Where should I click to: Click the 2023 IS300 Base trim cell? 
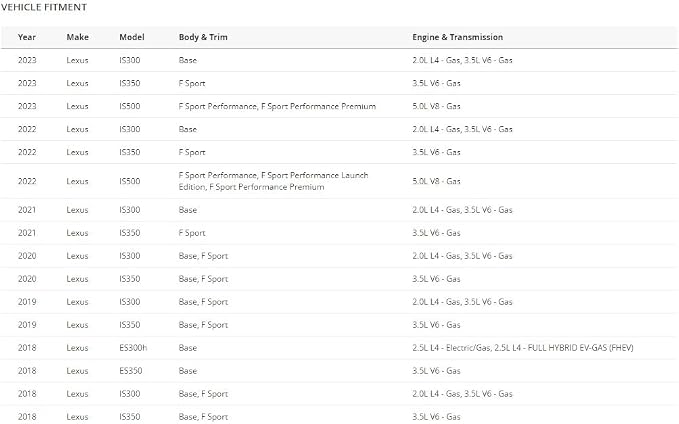(x=188, y=60)
